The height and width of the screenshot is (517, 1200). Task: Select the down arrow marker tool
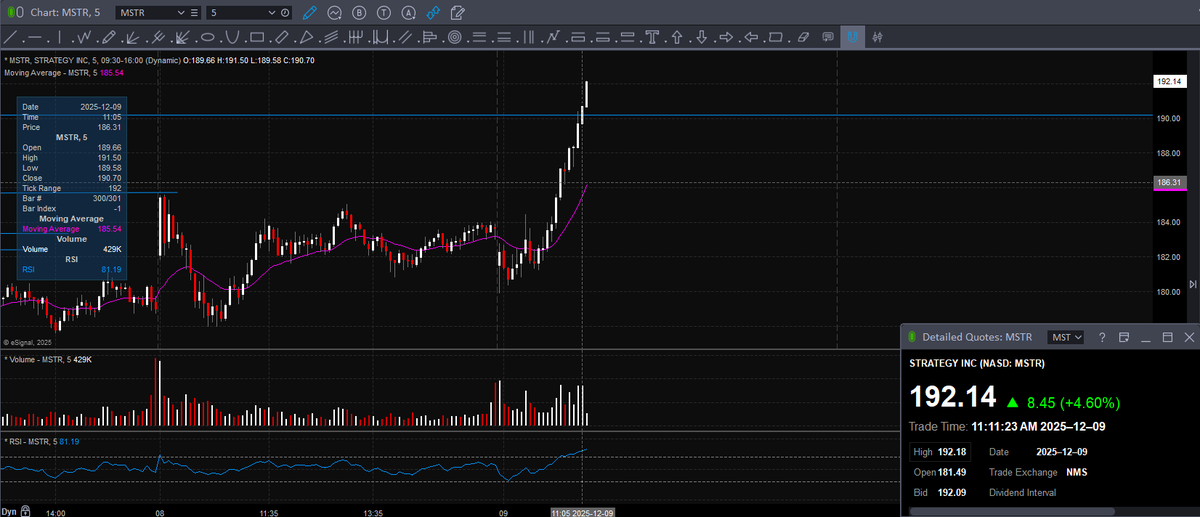tap(701, 37)
